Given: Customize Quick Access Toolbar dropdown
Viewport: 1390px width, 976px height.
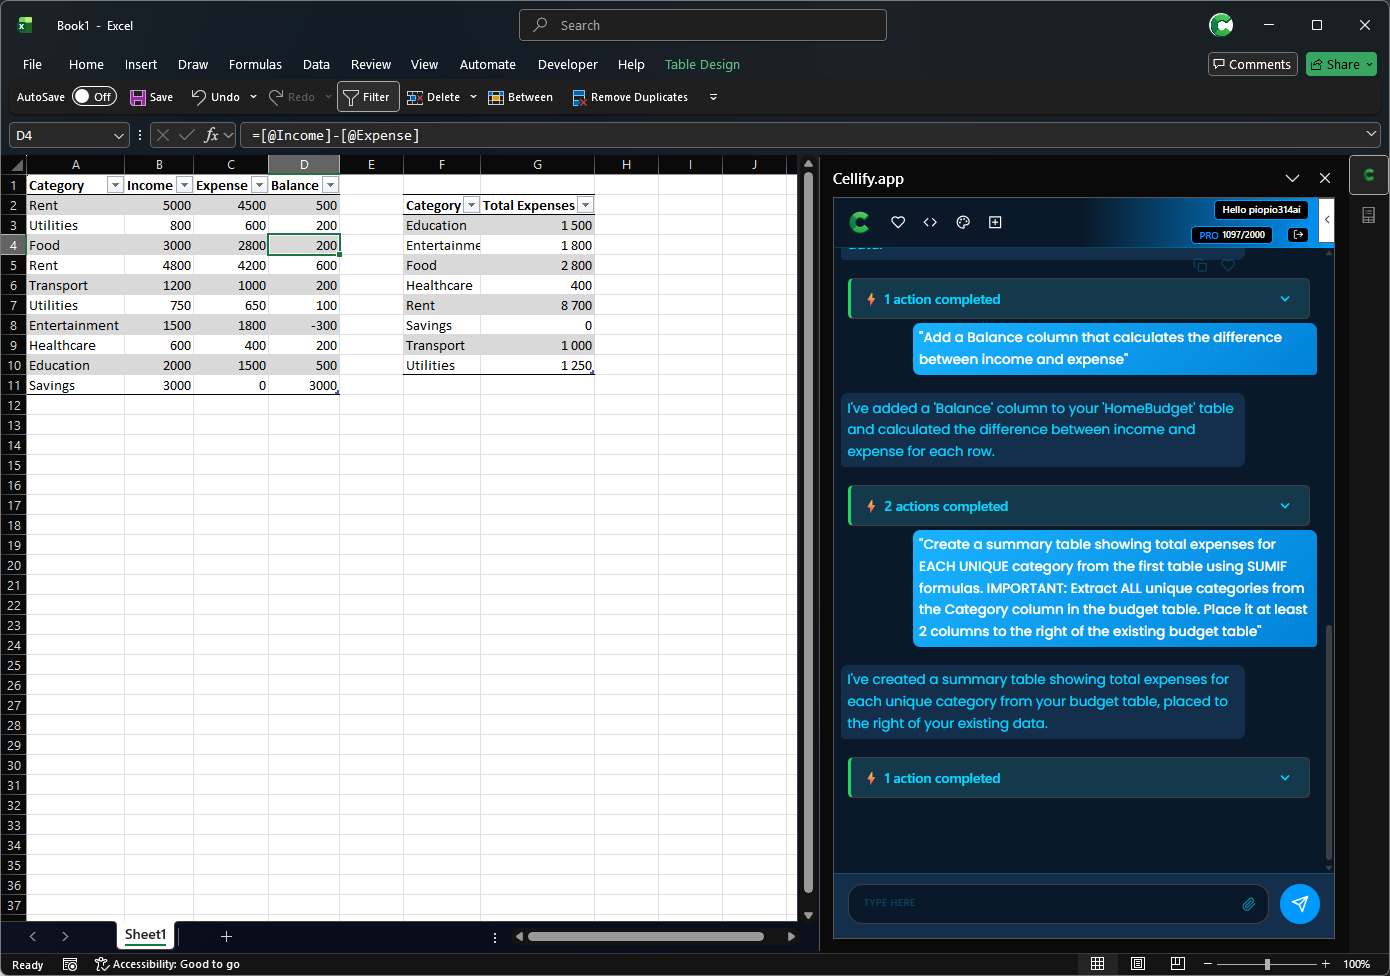Looking at the screenshot, I should [x=713, y=97].
